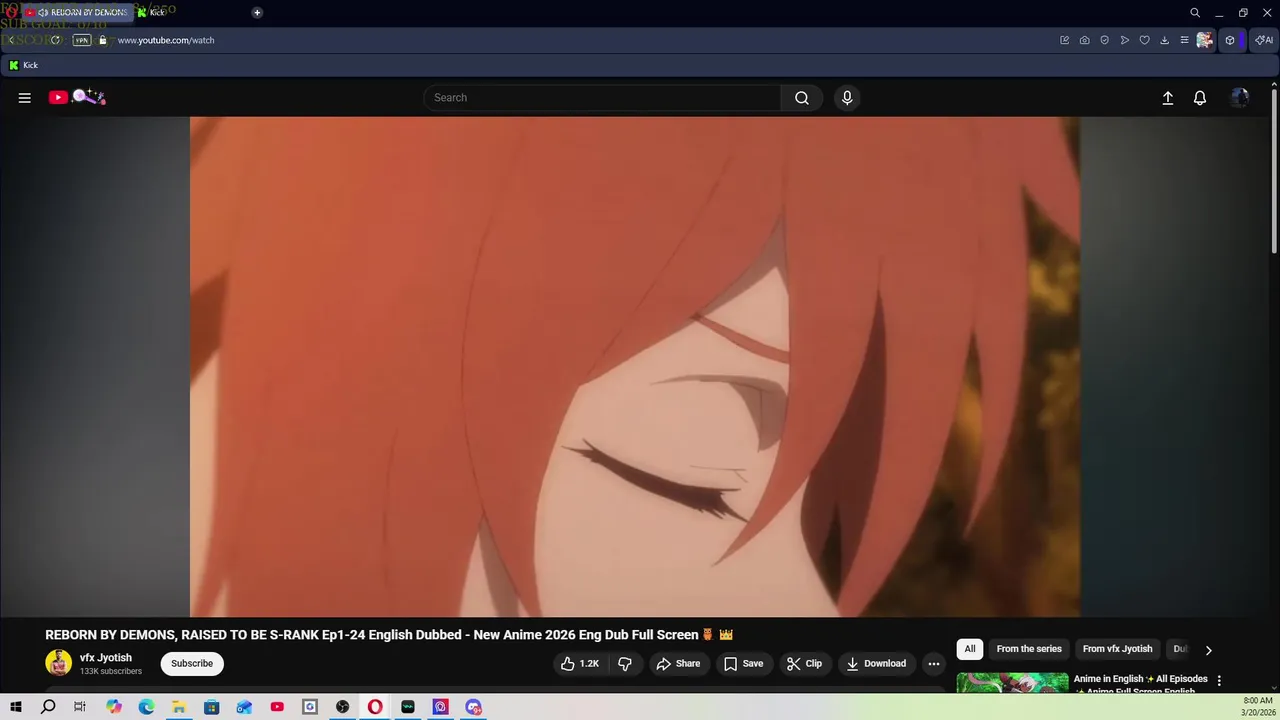Viewport: 1280px width, 720px height.
Task: Open a new browser tab with plus
Action: point(257,12)
